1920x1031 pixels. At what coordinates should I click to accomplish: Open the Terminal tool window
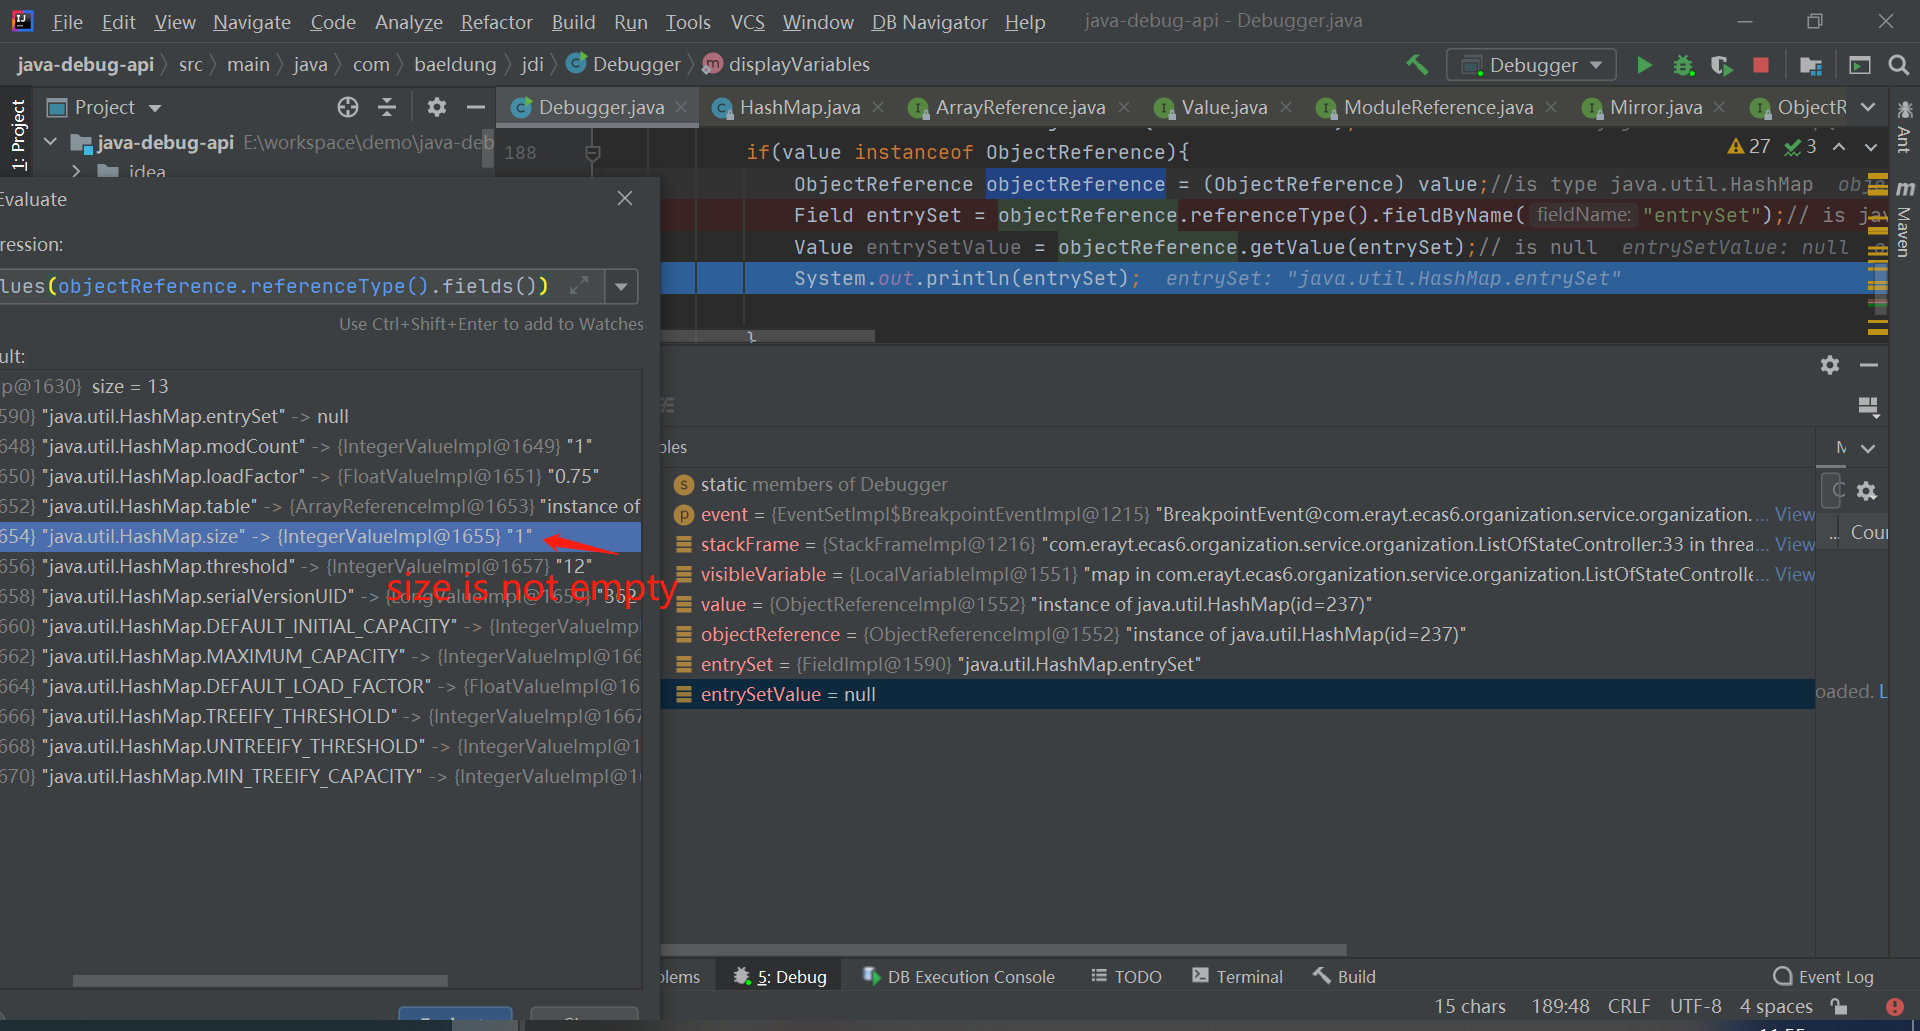coord(1237,977)
